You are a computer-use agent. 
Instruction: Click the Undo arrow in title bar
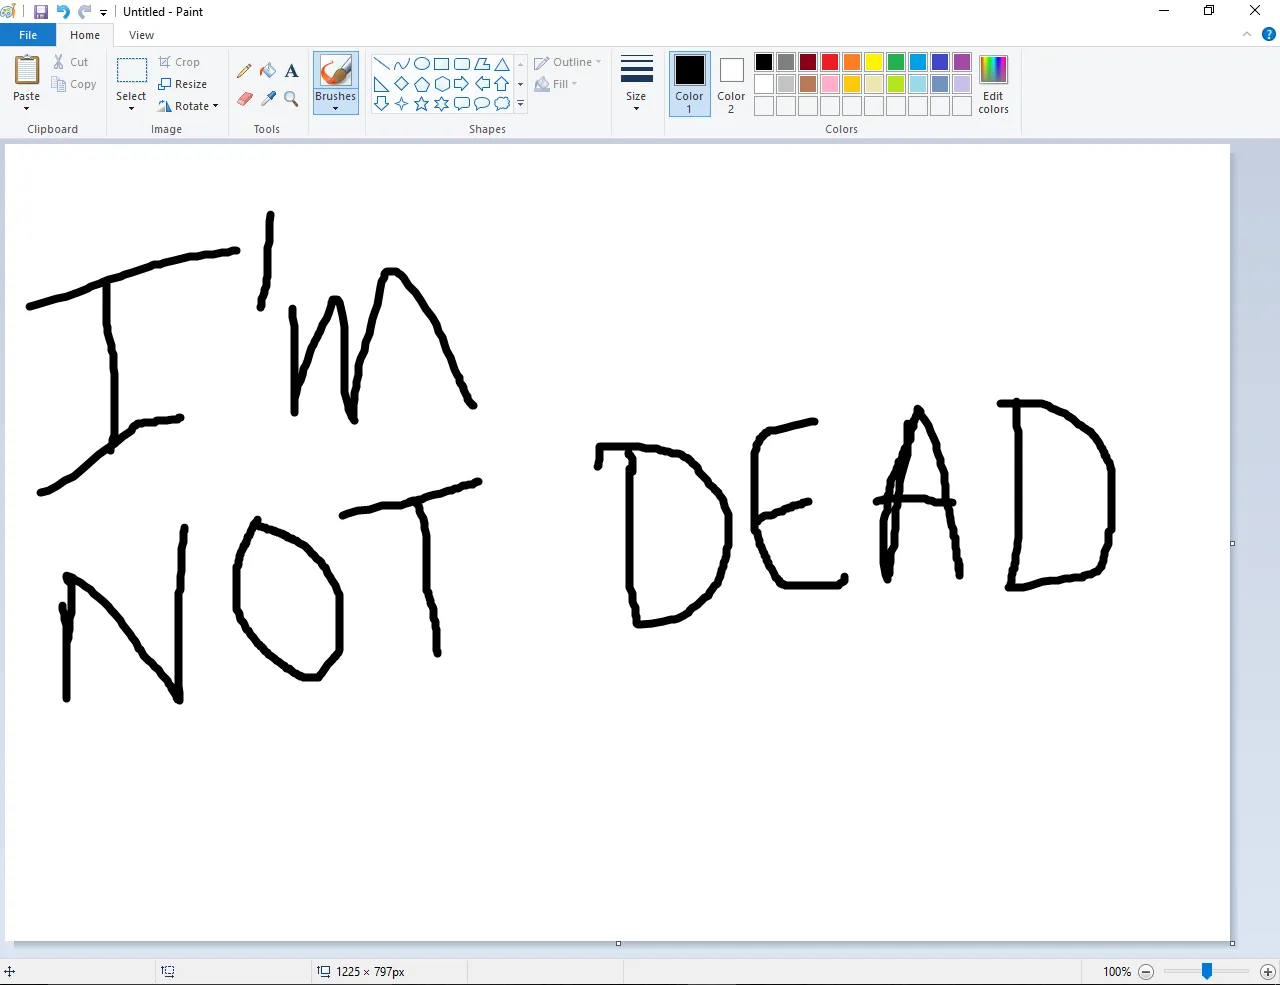[63, 12]
